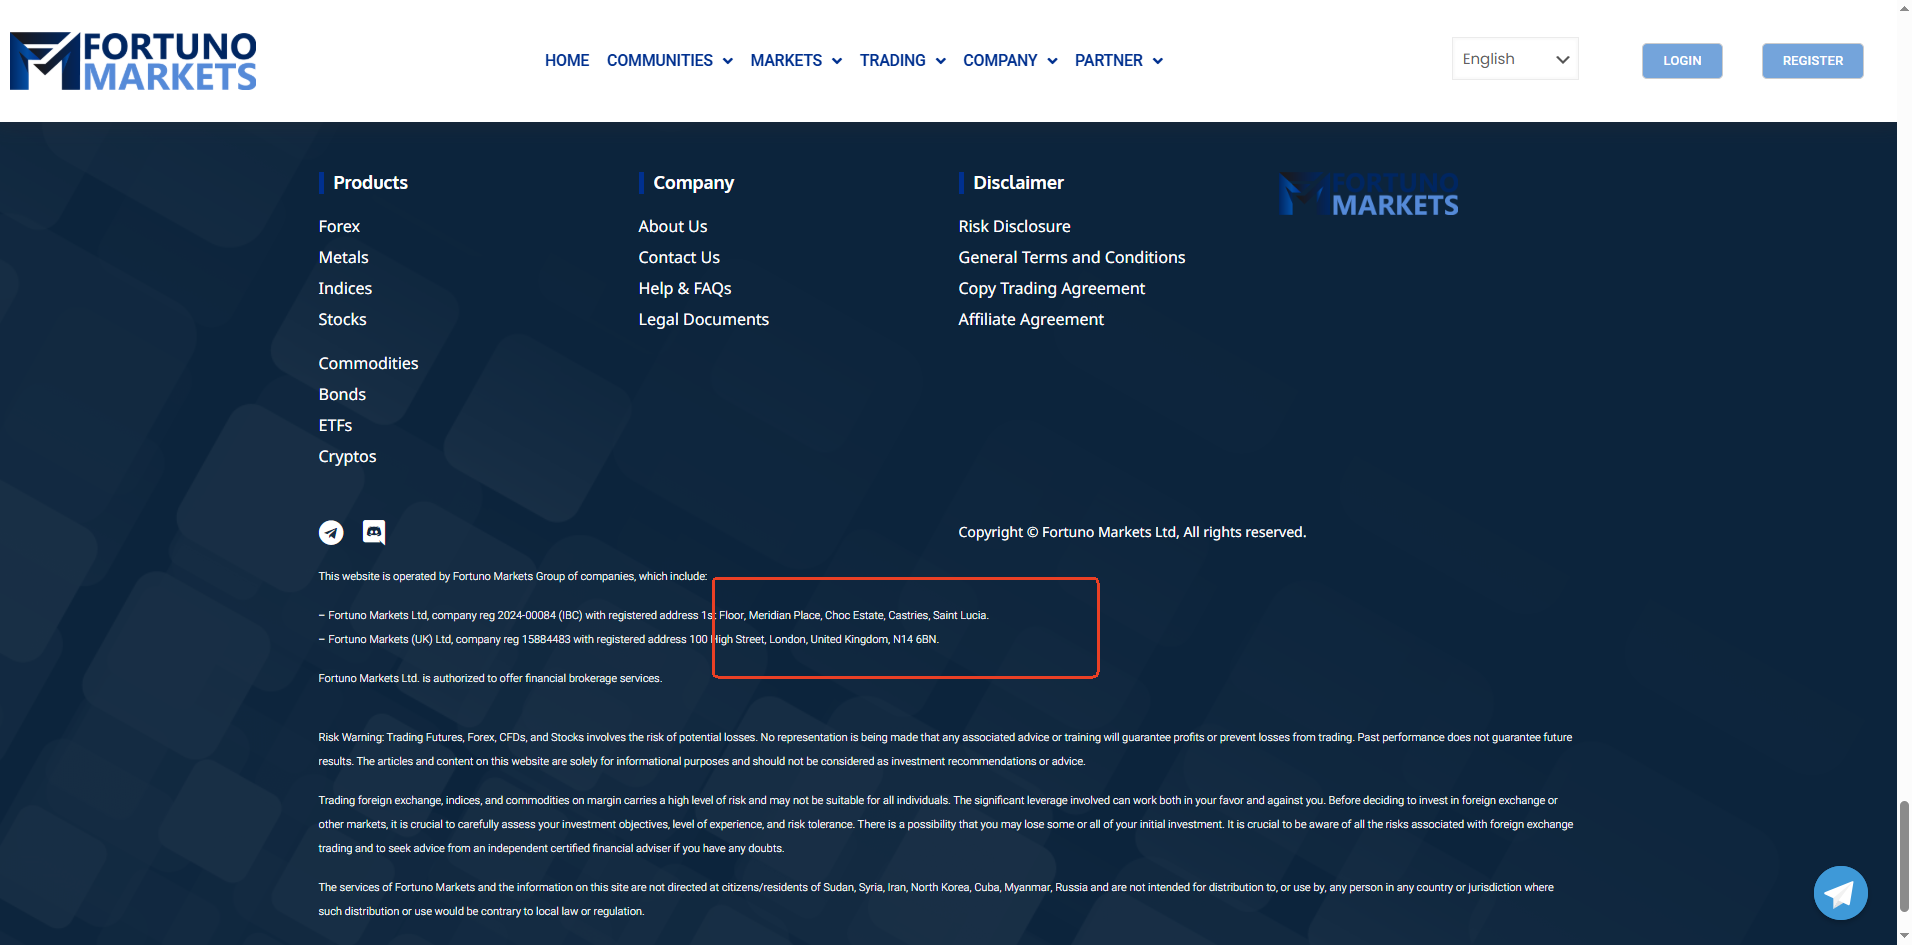Open the floating Telegram chat button

point(1840,892)
